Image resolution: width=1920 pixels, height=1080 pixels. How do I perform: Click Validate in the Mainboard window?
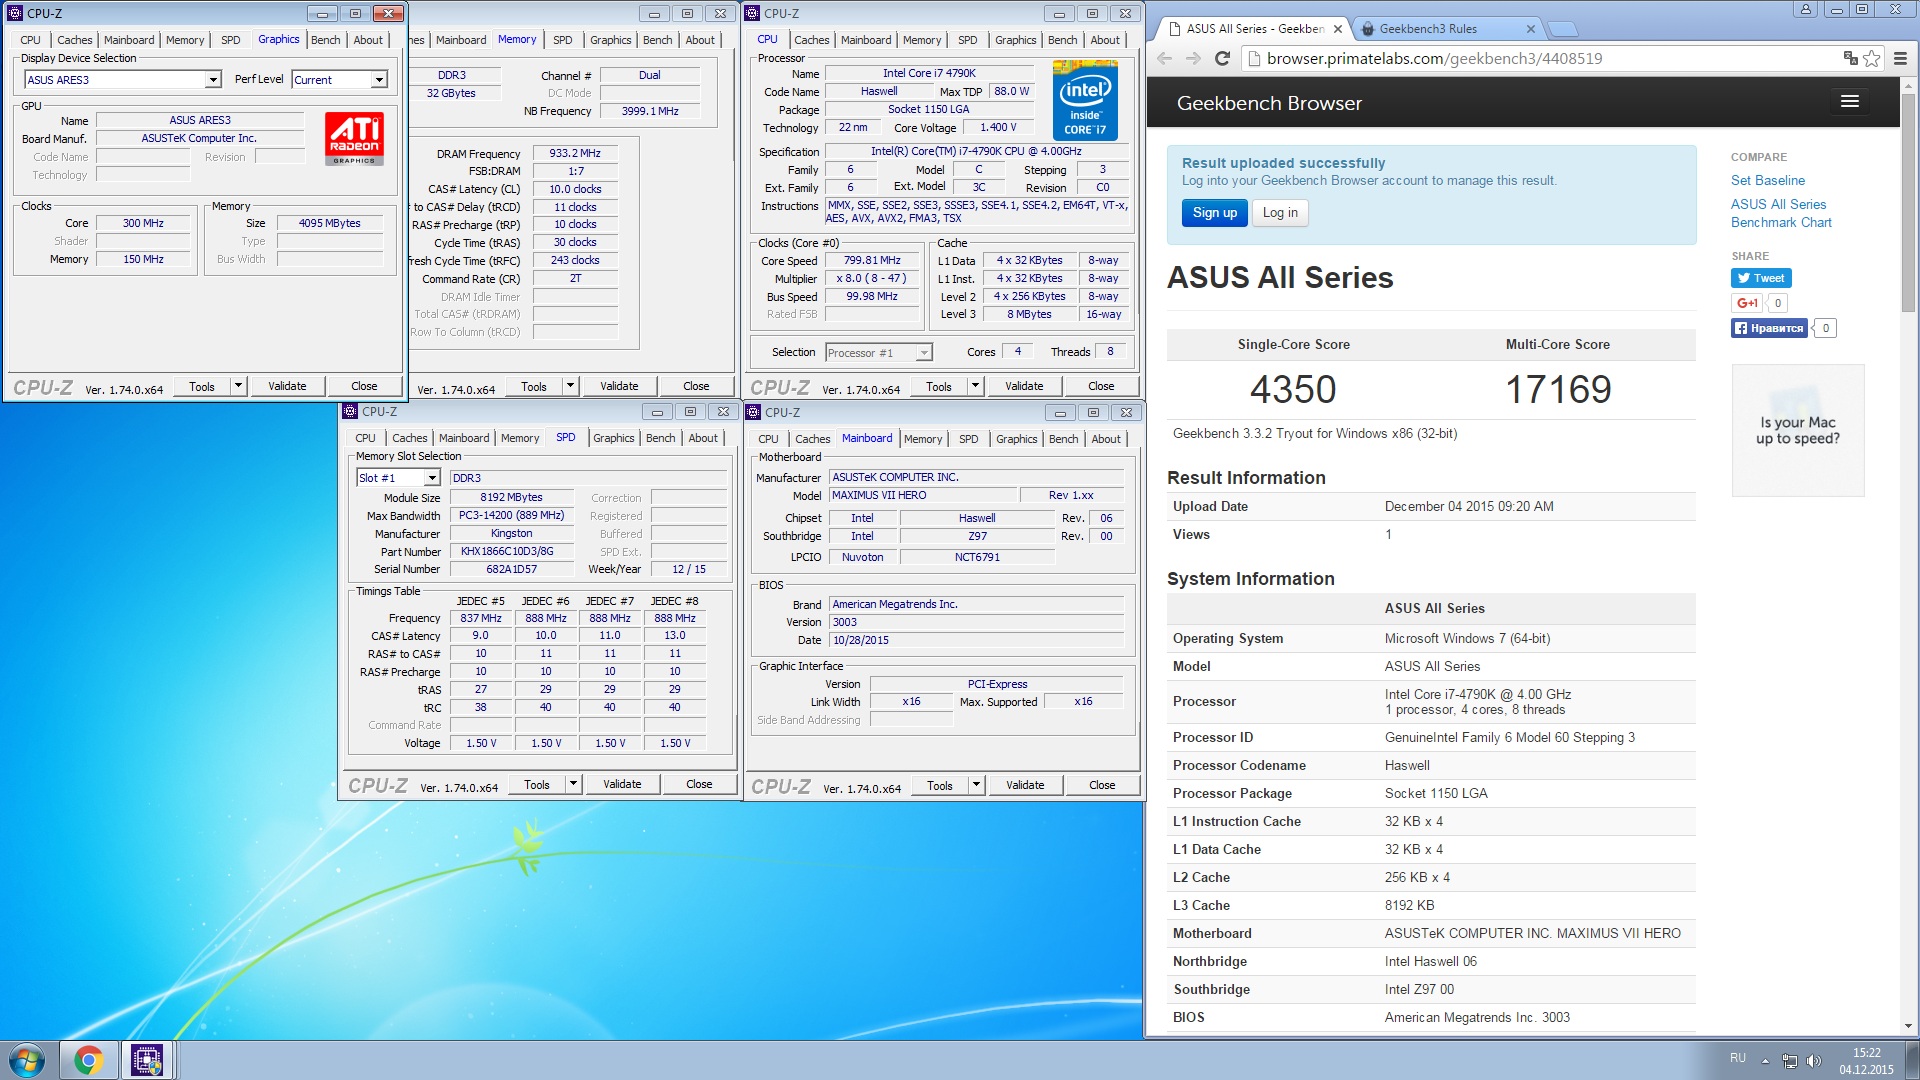tap(1025, 785)
